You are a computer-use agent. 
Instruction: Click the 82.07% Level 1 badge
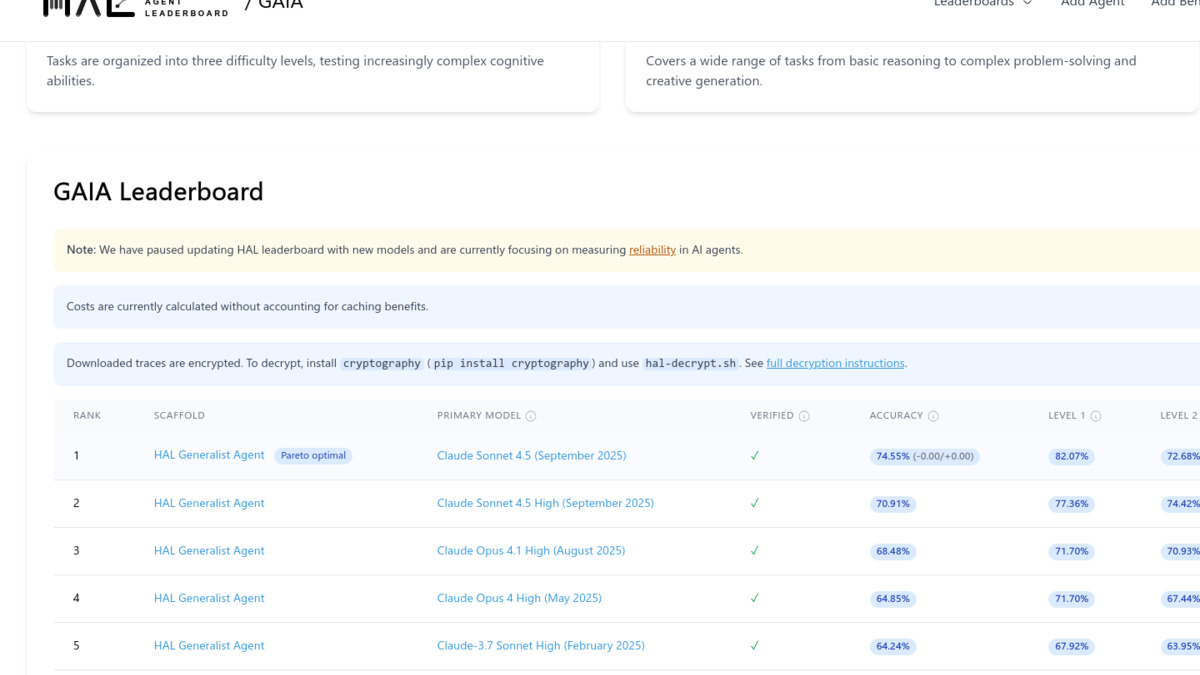(x=1071, y=456)
